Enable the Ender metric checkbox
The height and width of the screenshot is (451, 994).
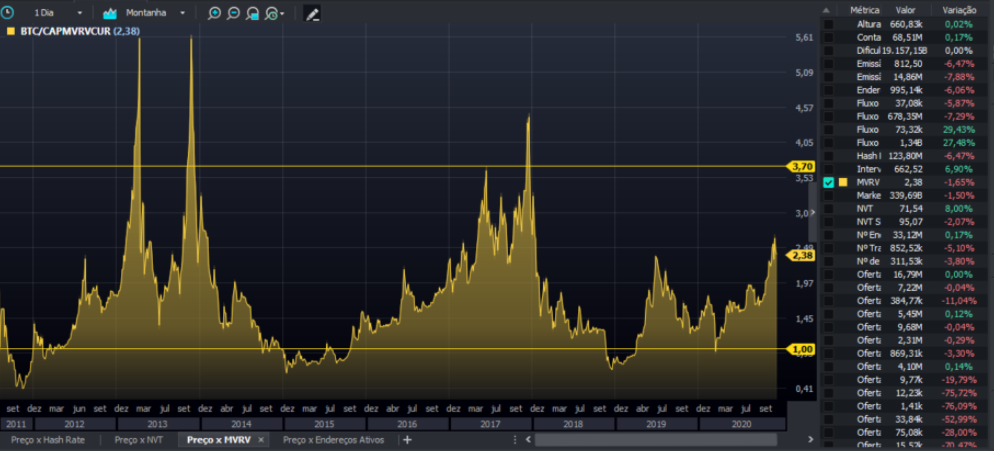(x=829, y=90)
